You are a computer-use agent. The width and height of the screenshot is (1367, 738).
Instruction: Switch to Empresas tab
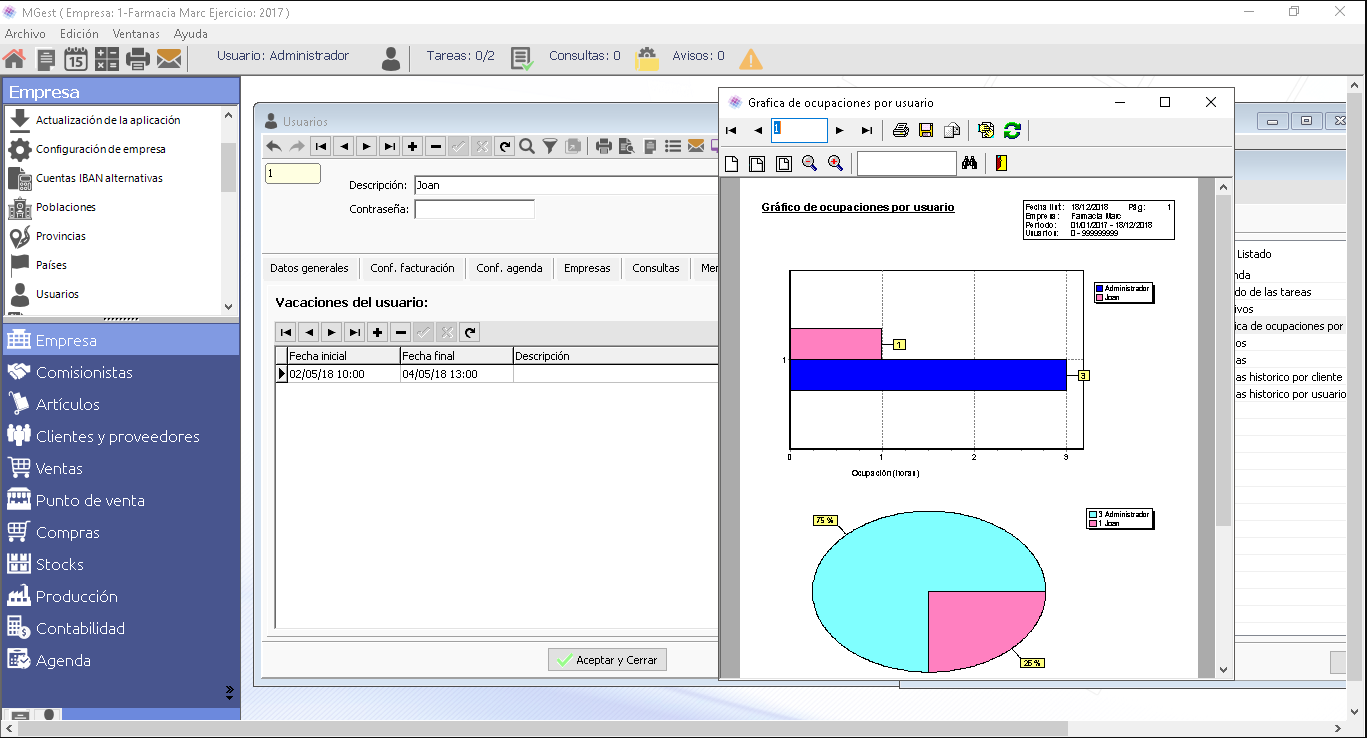(x=587, y=268)
